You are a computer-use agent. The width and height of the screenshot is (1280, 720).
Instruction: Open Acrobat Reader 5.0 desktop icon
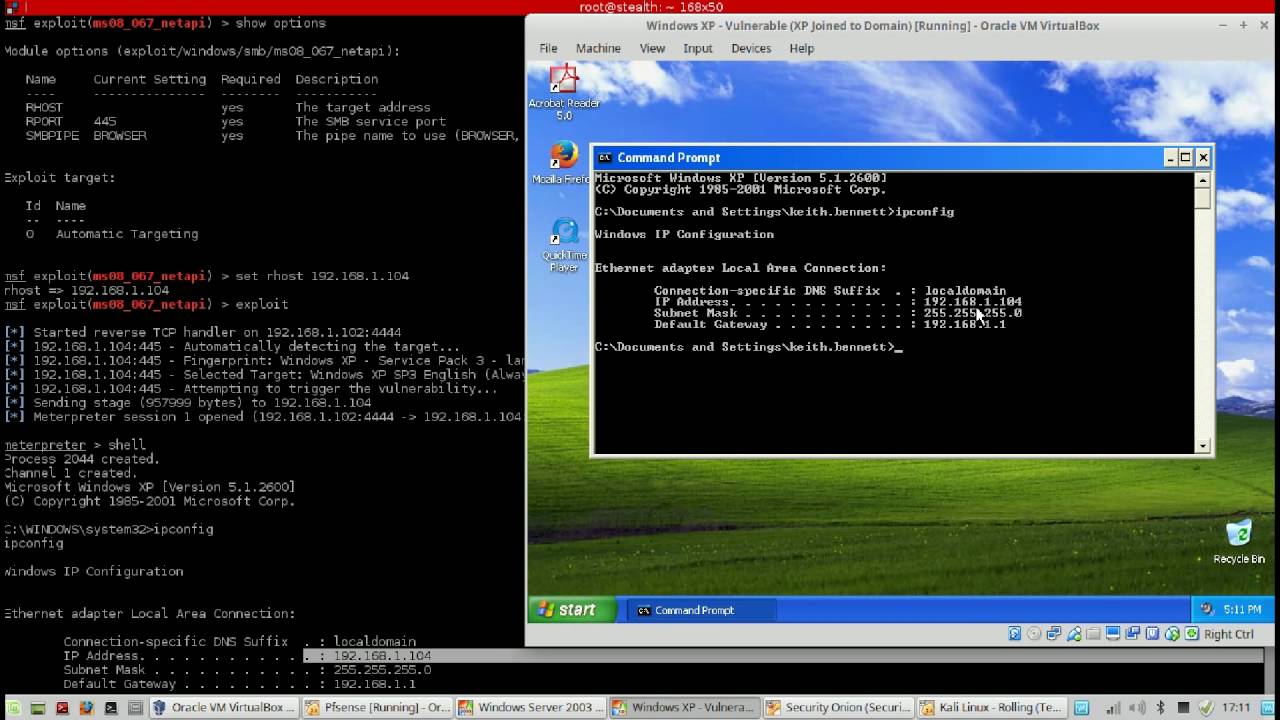click(564, 91)
